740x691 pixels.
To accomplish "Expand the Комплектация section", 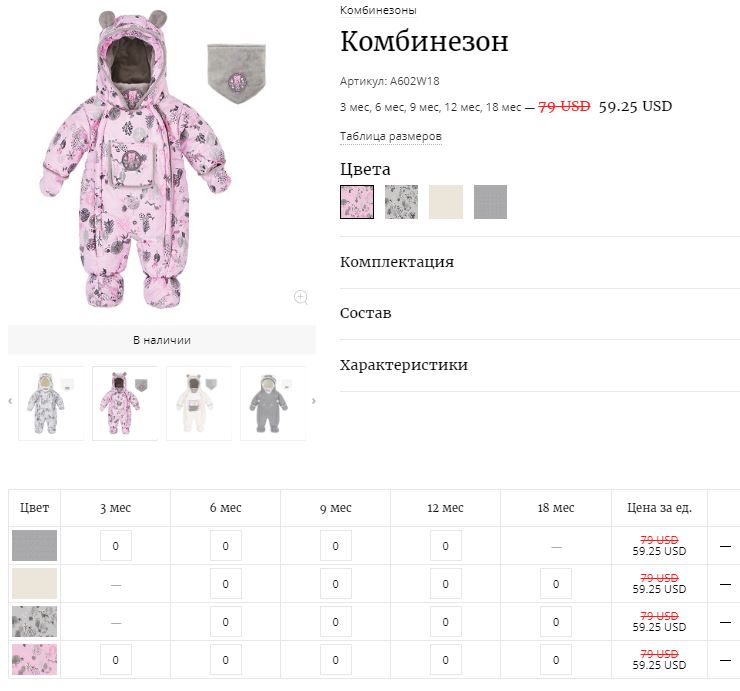I will click(397, 262).
